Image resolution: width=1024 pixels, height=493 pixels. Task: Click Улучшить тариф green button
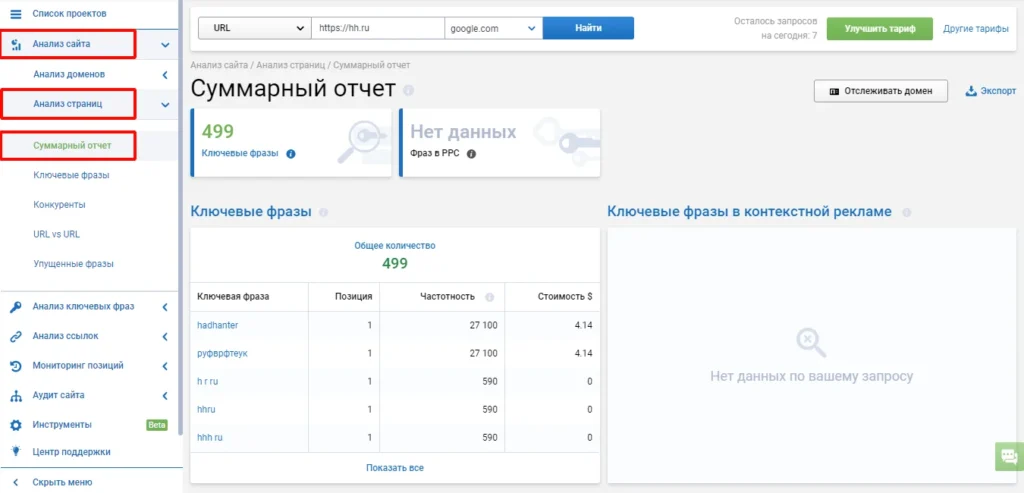[880, 29]
